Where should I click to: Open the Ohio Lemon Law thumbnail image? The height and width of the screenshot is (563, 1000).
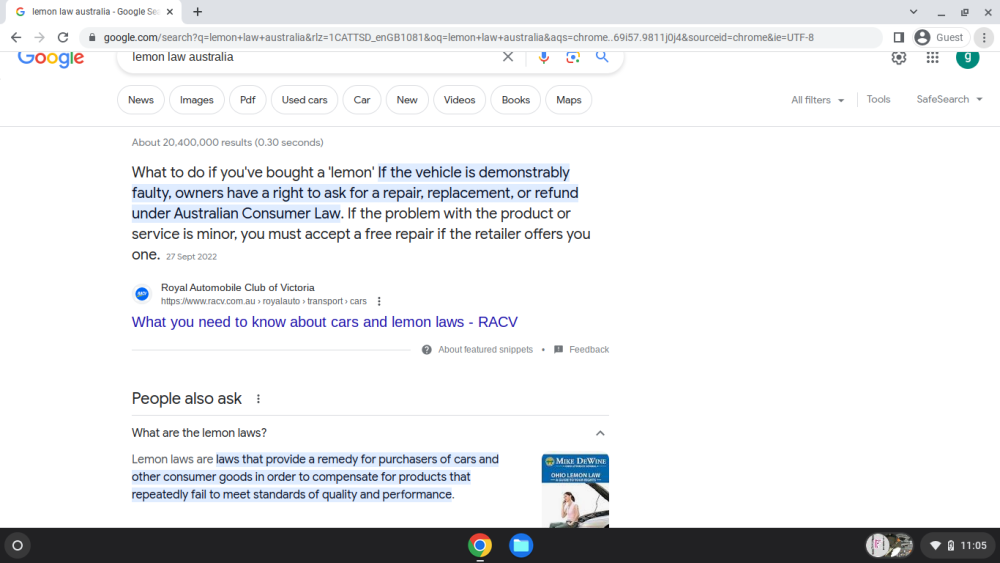pyautogui.click(x=575, y=490)
